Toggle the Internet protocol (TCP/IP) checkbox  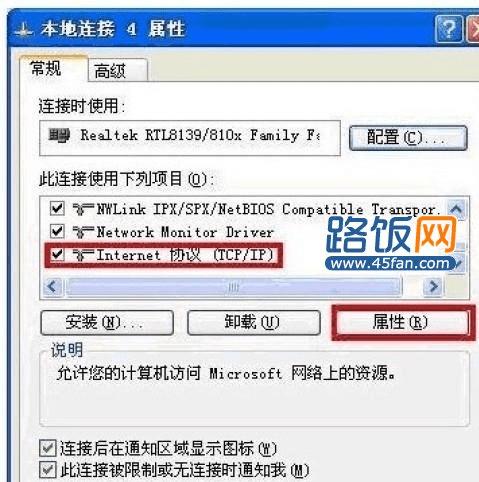tap(57, 254)
